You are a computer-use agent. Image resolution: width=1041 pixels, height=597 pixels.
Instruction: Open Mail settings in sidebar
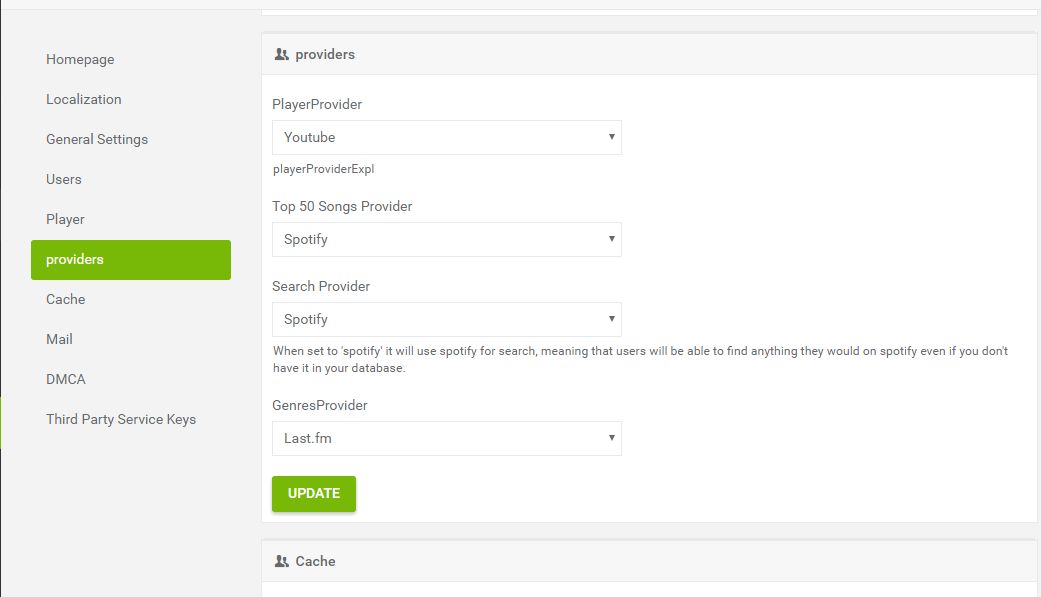click(59, 339)
